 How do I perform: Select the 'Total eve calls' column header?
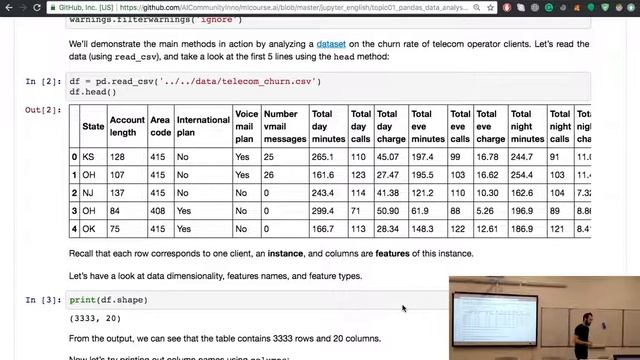[x=460, y=126]
